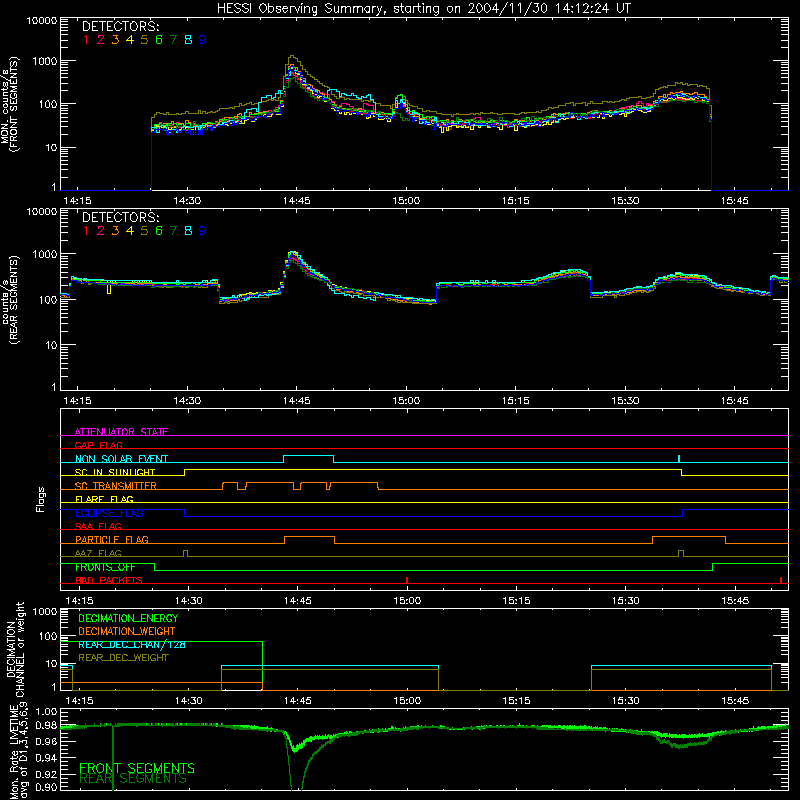Select the ECLIPSE_FLAG label

coord(109,513)
